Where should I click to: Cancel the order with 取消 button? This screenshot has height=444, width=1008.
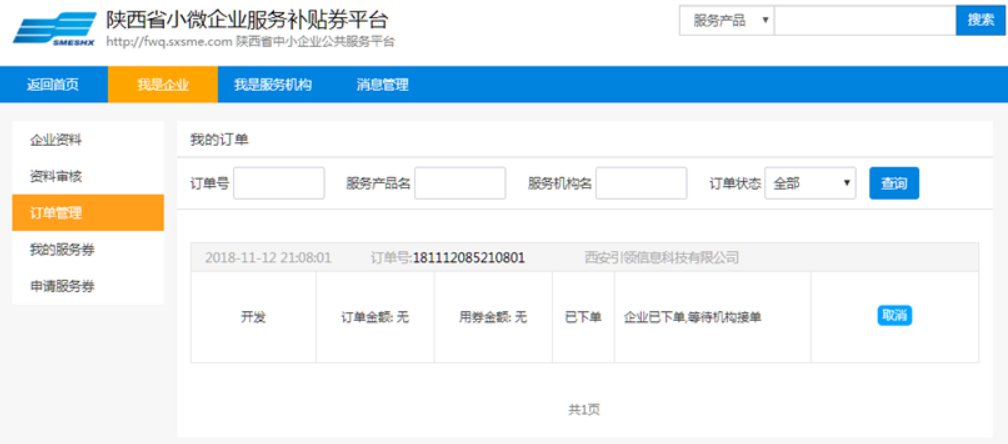pos(894,316)
